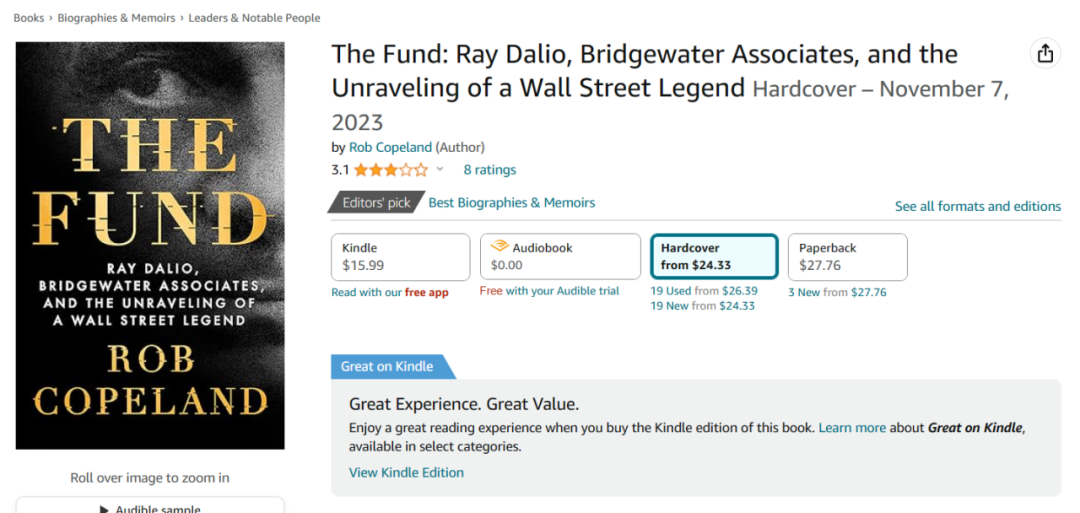
Task: Expand the ratings breakdown chevron
Action: [440, 170]
